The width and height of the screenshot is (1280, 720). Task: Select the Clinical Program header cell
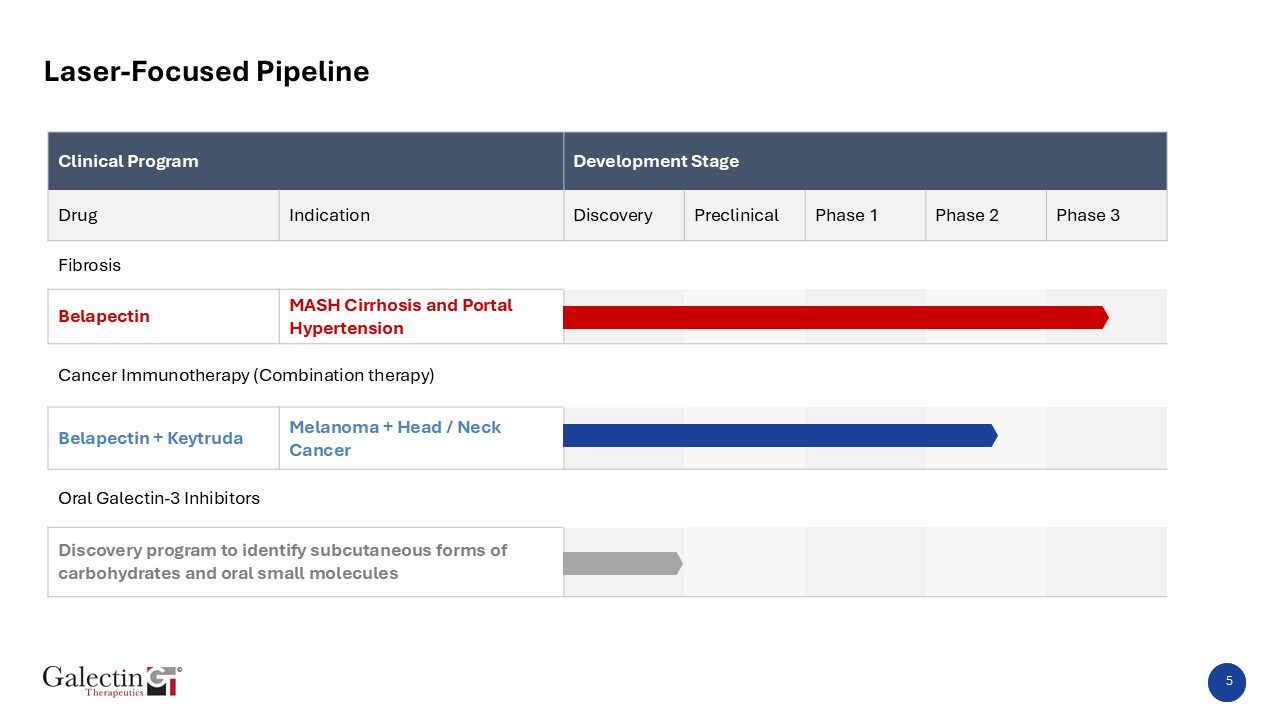[x=305, y=161]
